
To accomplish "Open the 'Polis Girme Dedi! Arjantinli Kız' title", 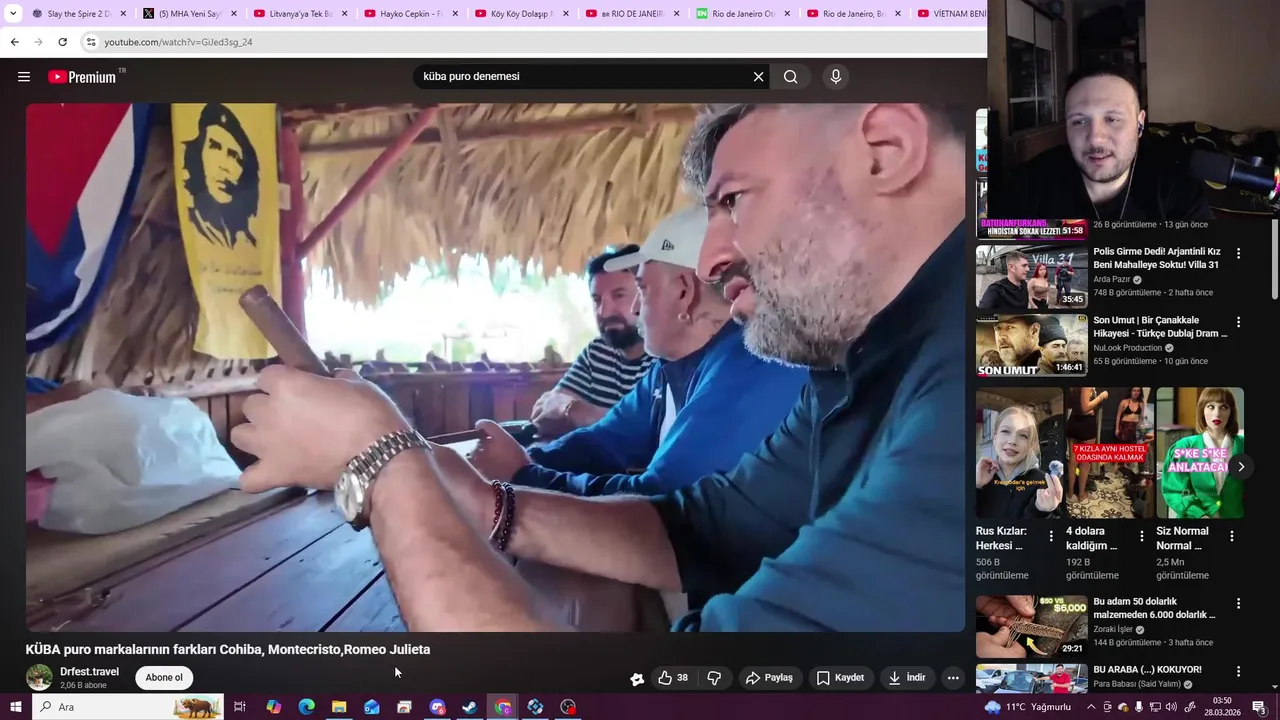I will [1156, 258].
